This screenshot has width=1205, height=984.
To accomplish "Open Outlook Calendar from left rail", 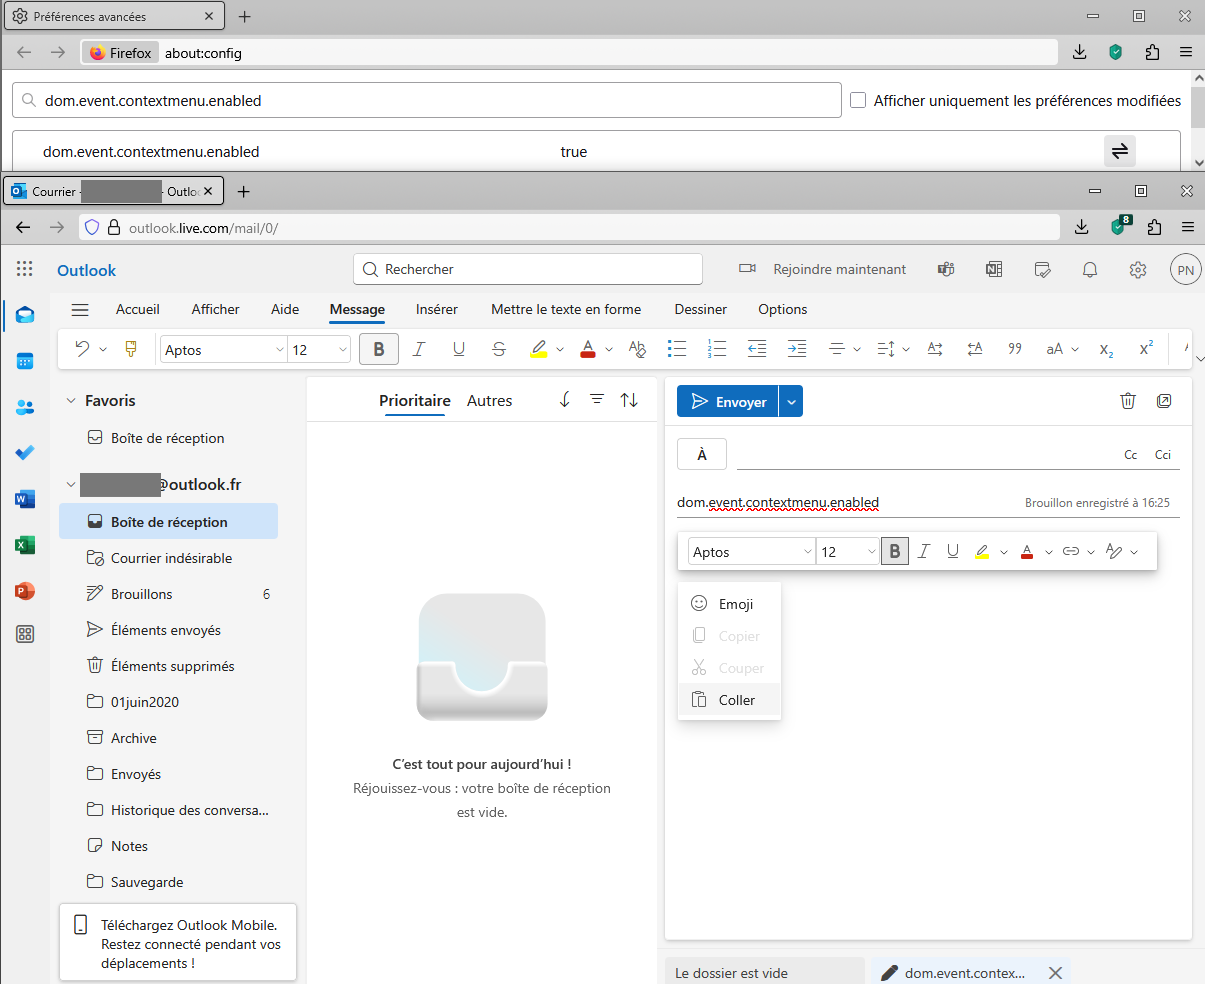I will 25,361.
